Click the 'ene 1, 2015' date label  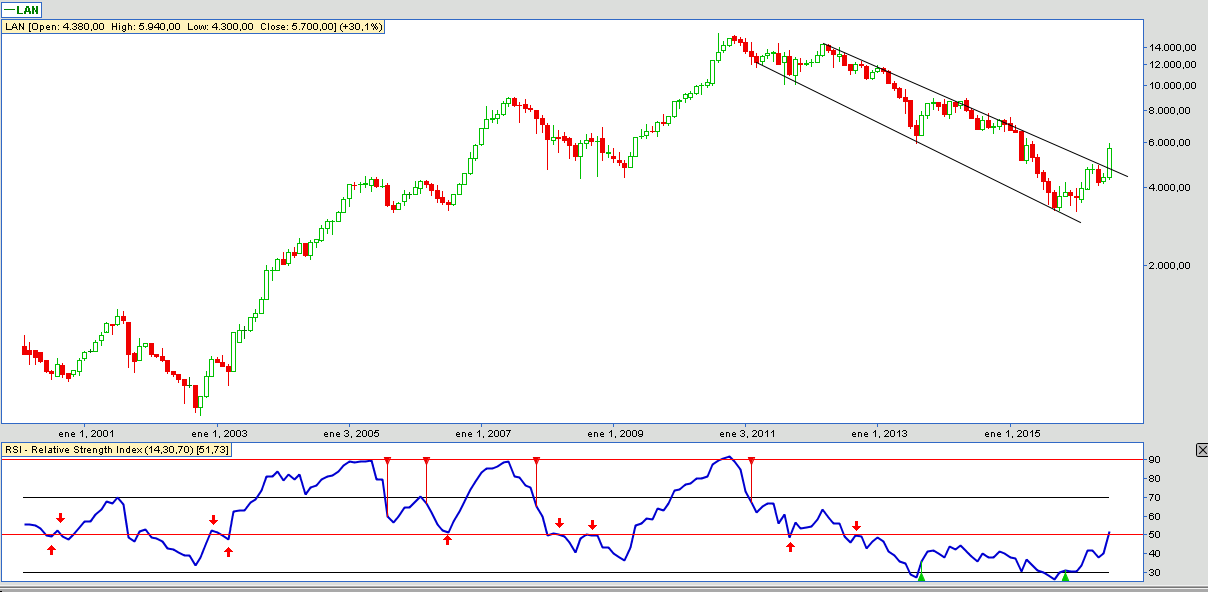(x=1010, y=434)
